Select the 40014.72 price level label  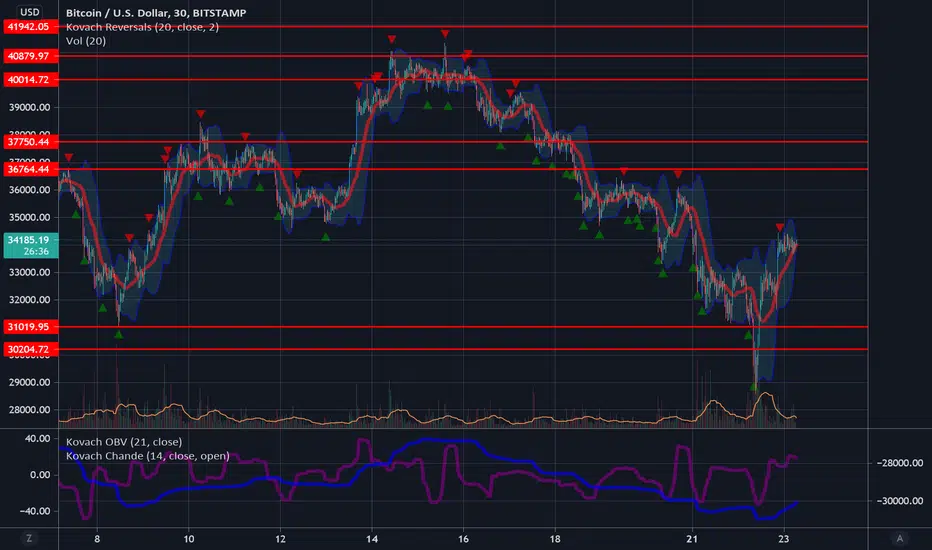31,80
